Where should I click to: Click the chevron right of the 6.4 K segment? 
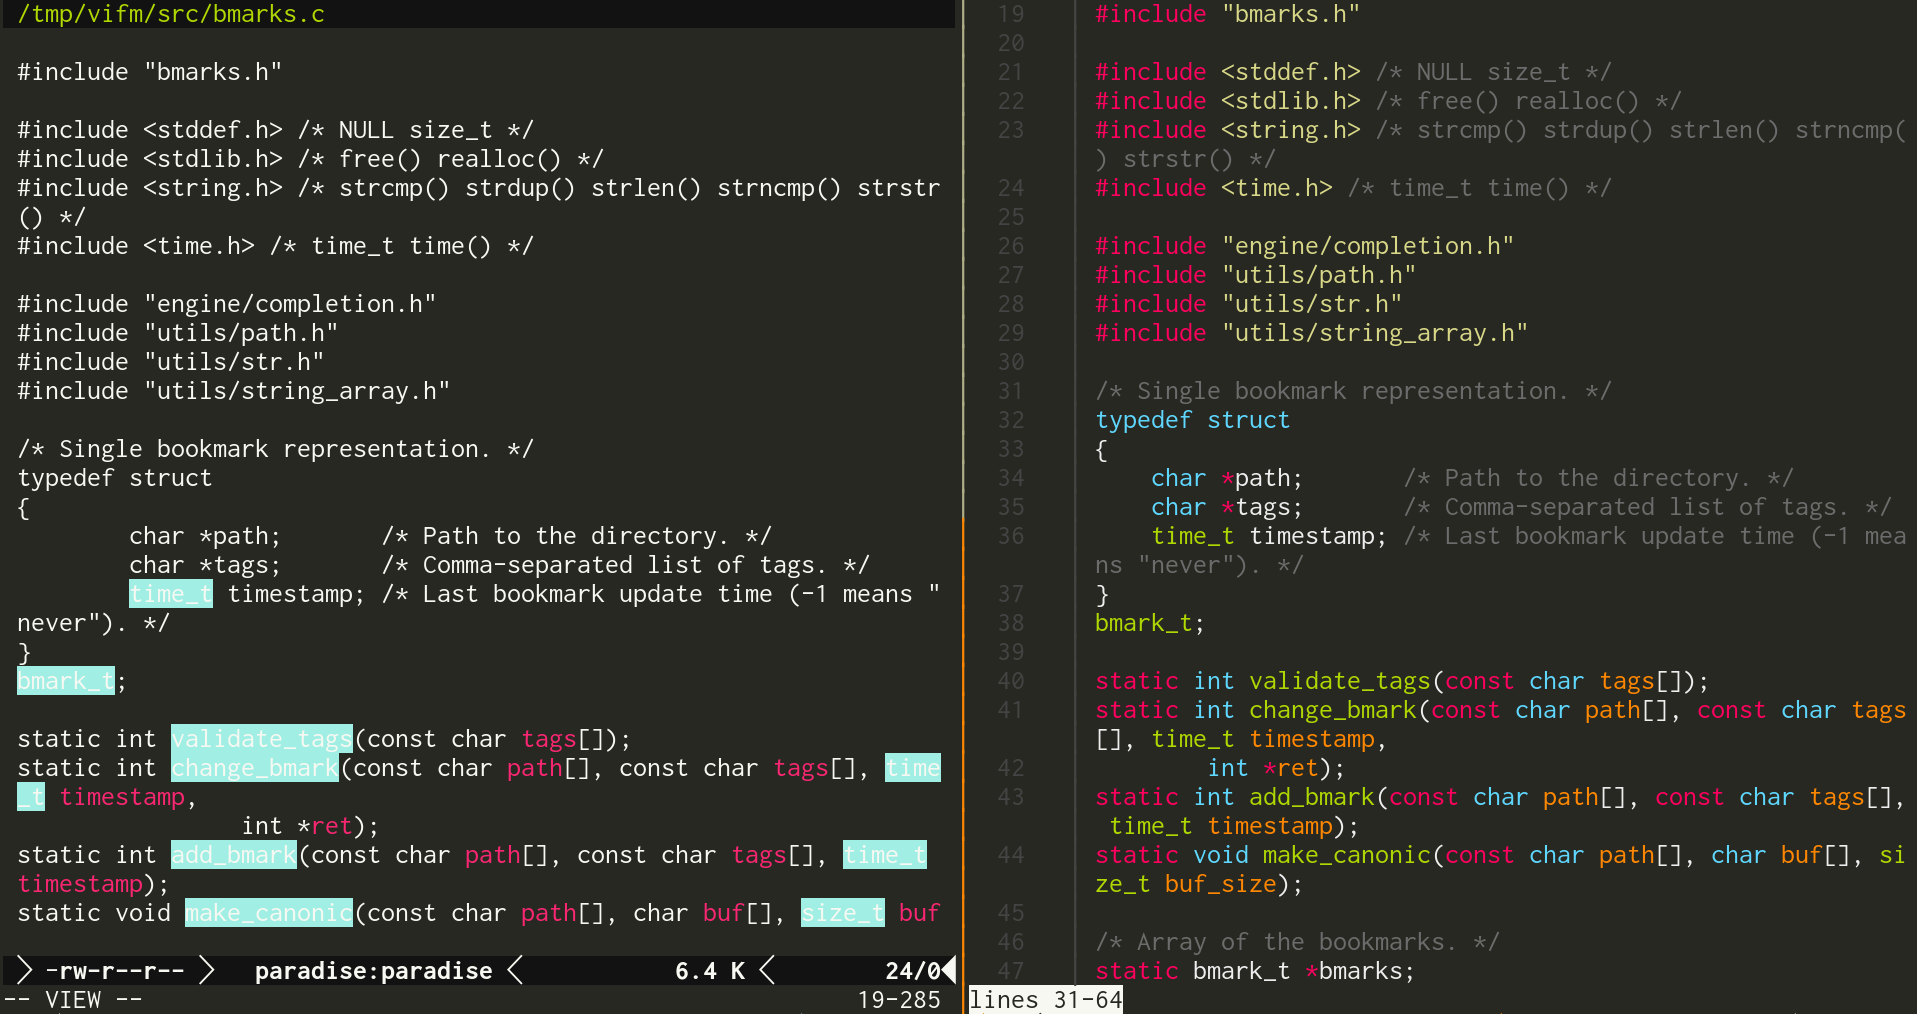tap(767, 970)
